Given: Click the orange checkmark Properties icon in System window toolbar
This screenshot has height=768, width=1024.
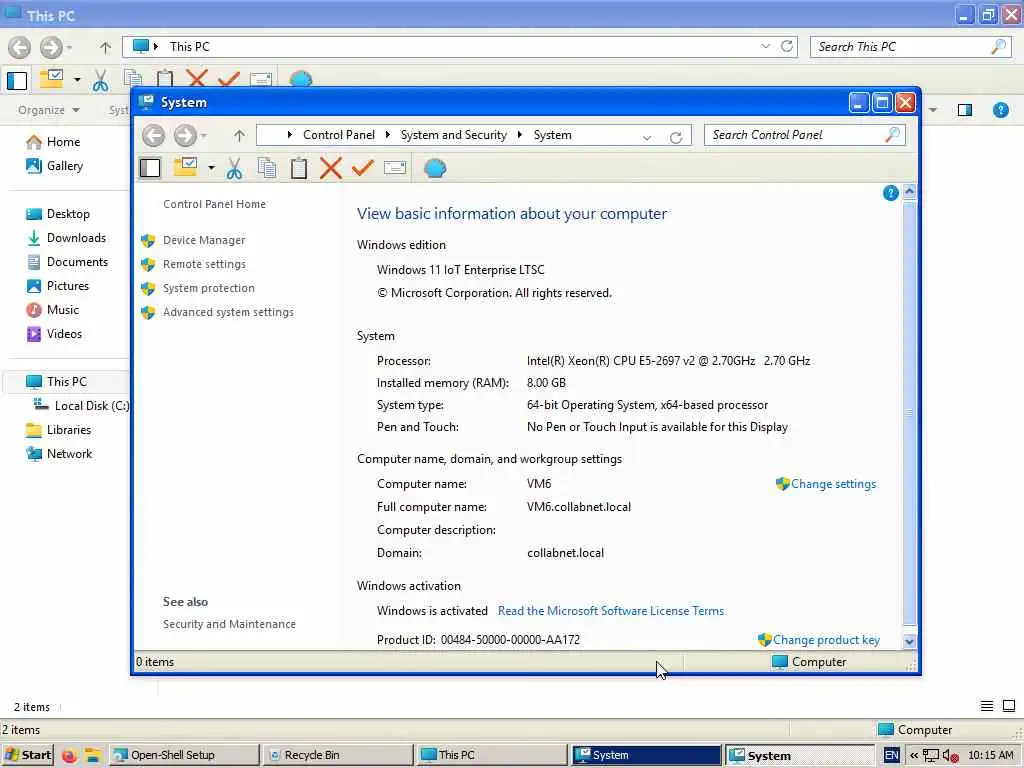Looking at the screenshot, I should 362,168.
